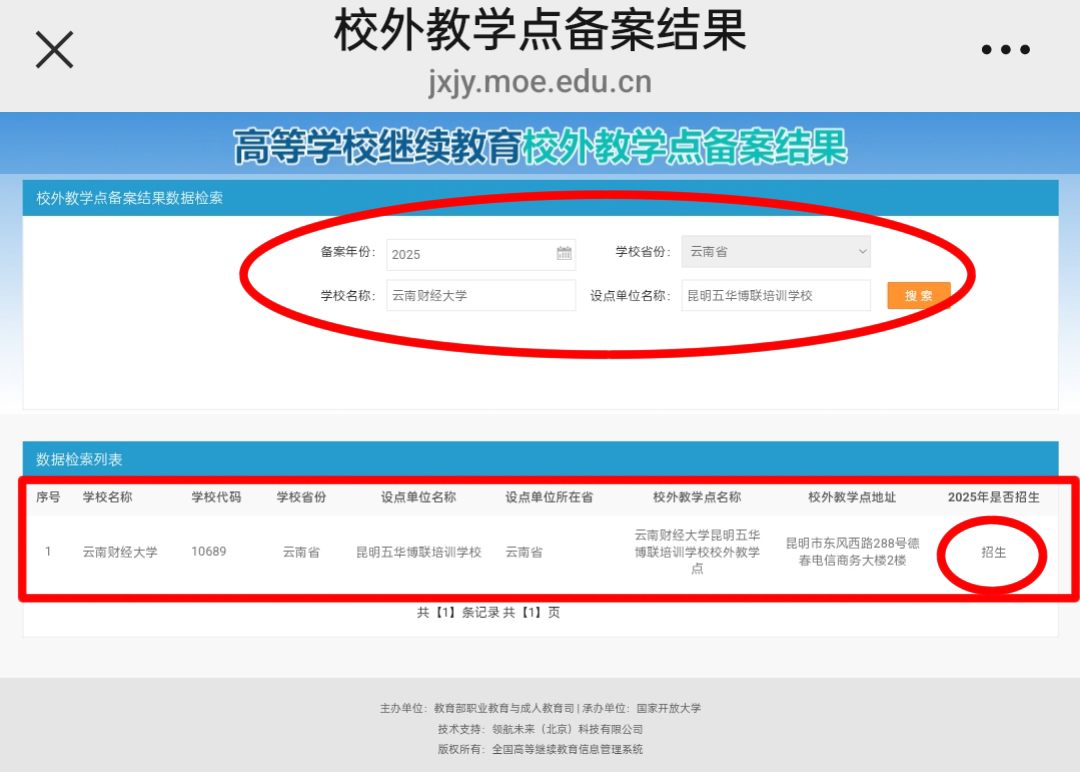Screen dimensions: 1080x772
Task: Click the 云南财经大学 cell in results row
Action: 120,552
